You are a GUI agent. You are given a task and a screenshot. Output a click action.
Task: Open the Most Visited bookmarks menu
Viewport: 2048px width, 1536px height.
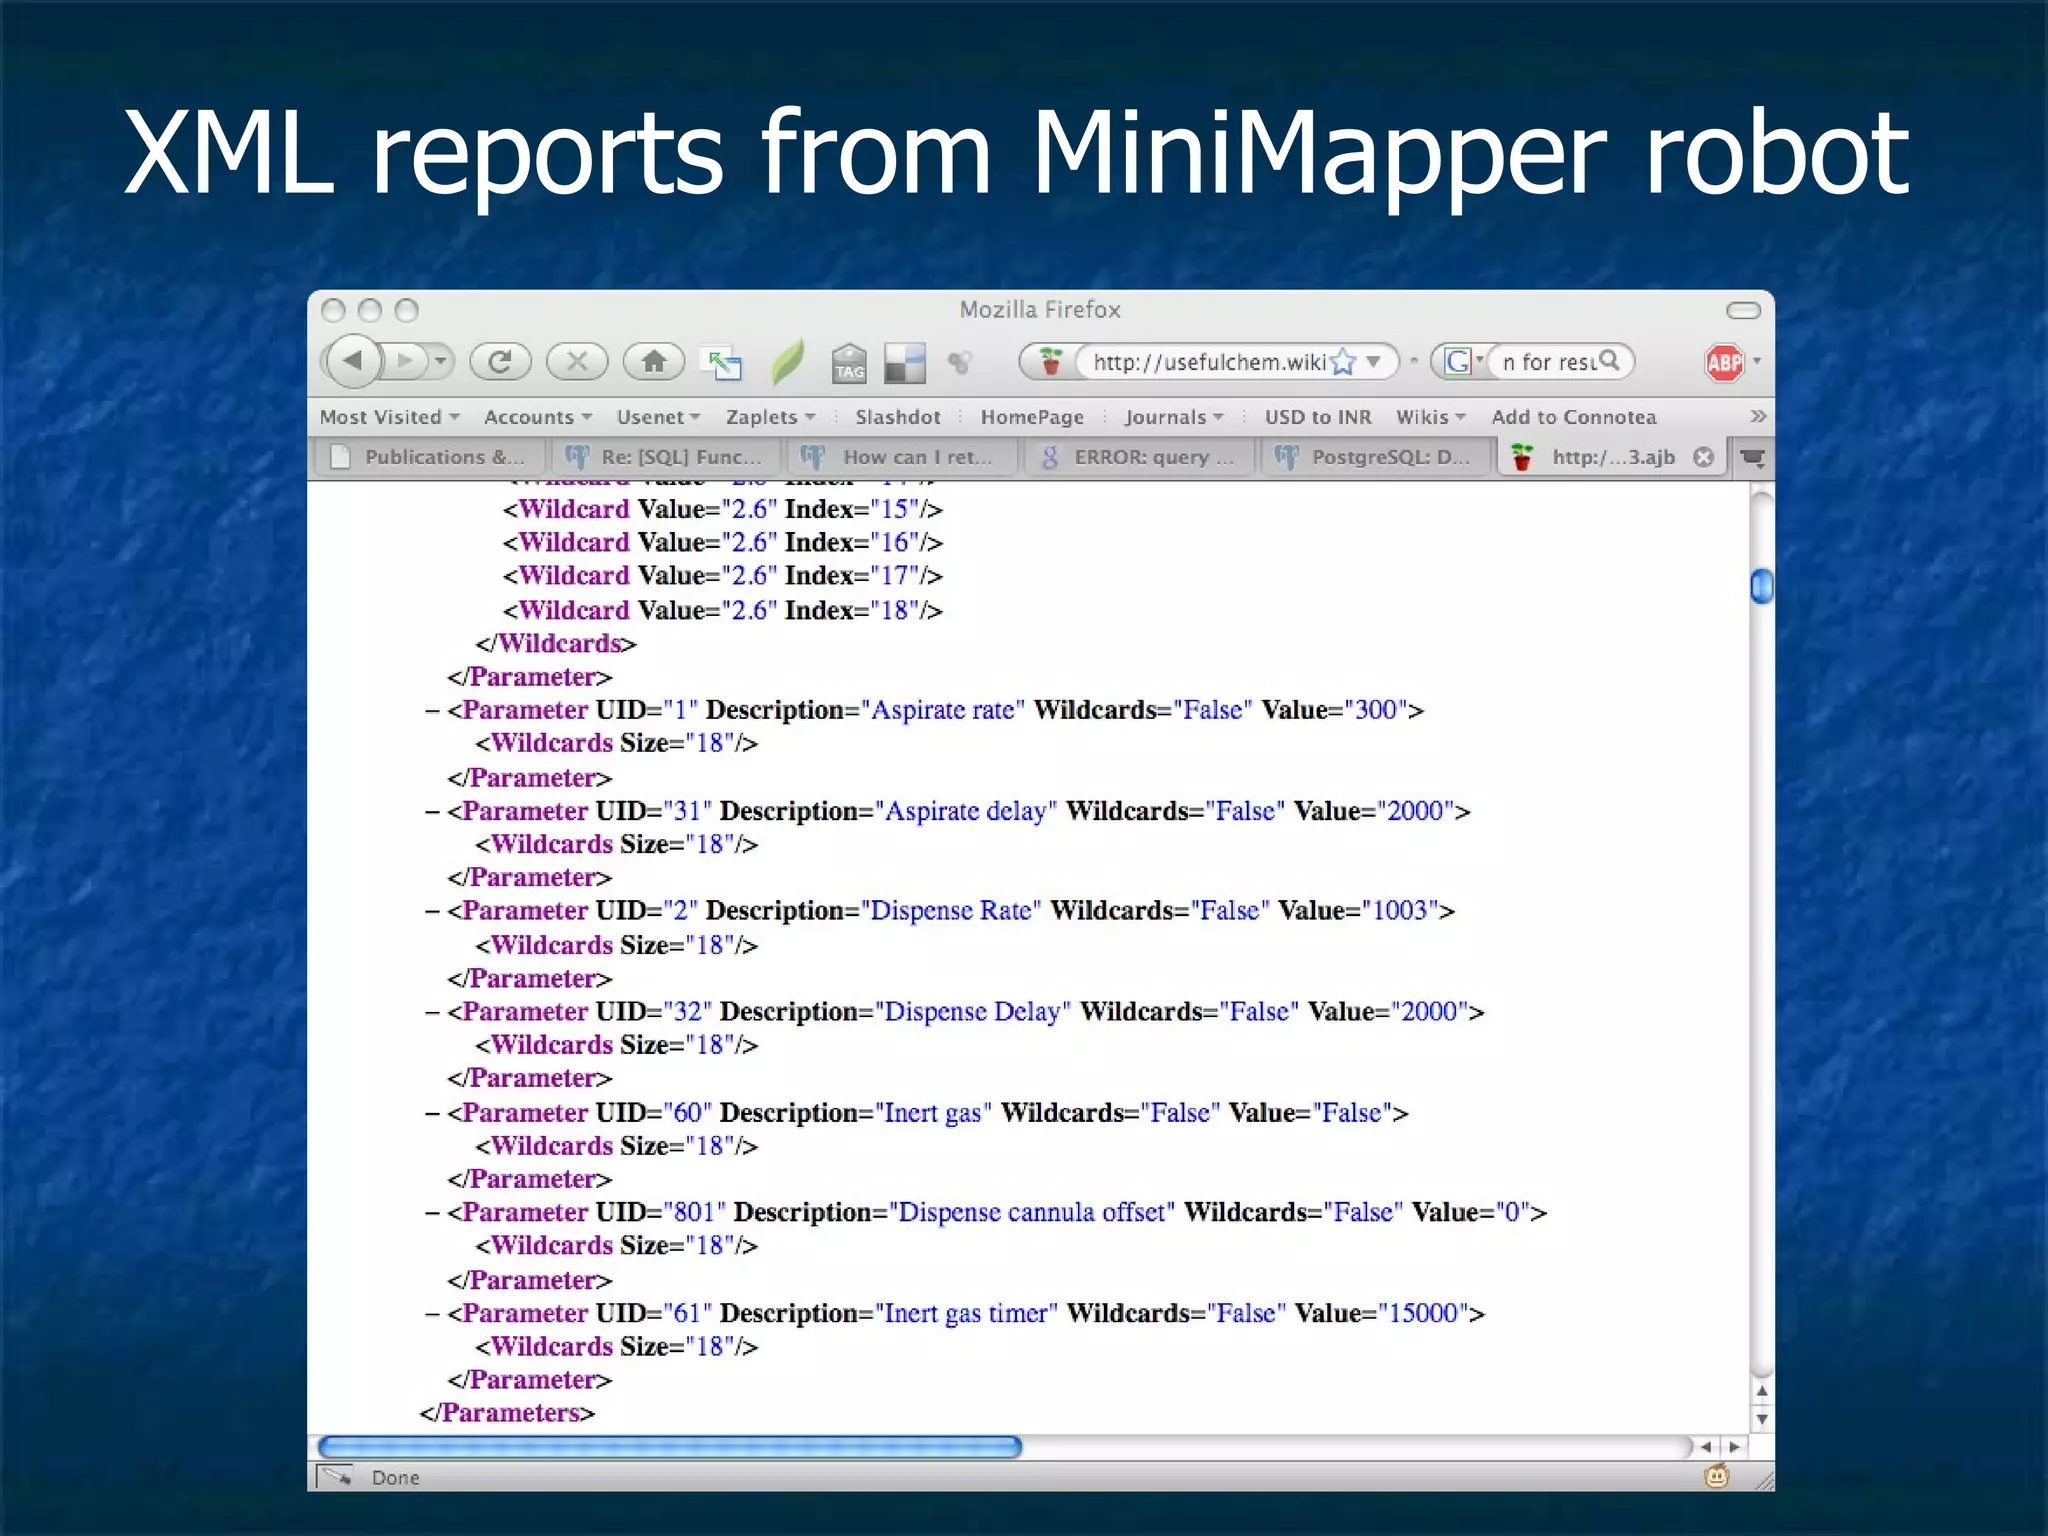tap(389, 417)
